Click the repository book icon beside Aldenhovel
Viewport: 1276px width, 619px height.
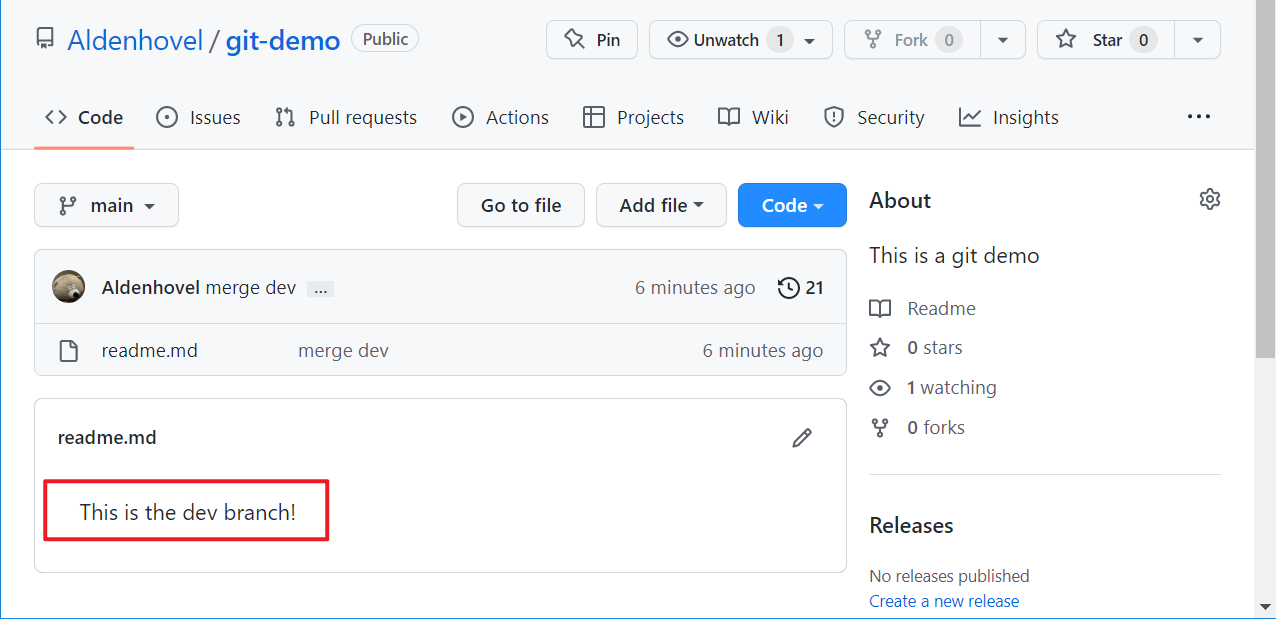tap(45, 39)
